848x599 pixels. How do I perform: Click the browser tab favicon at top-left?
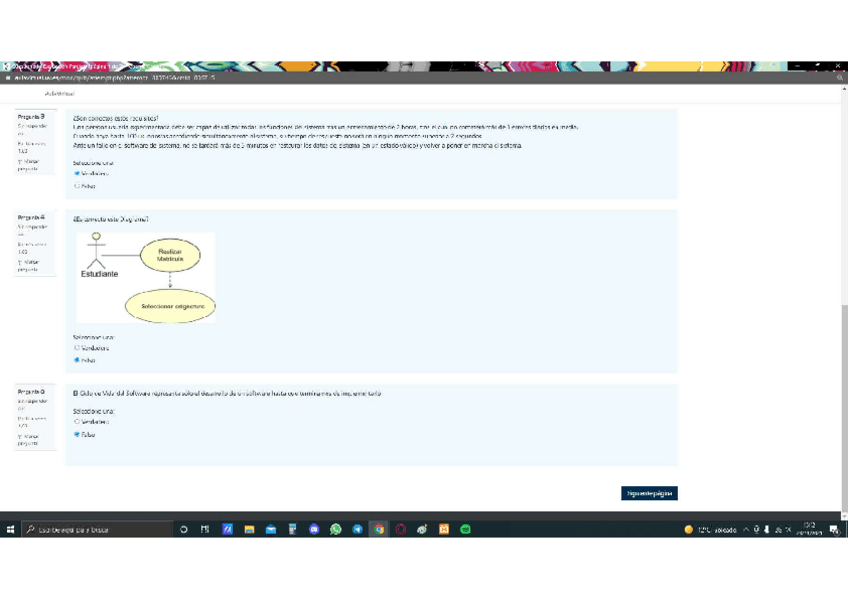tap(6, 66)
